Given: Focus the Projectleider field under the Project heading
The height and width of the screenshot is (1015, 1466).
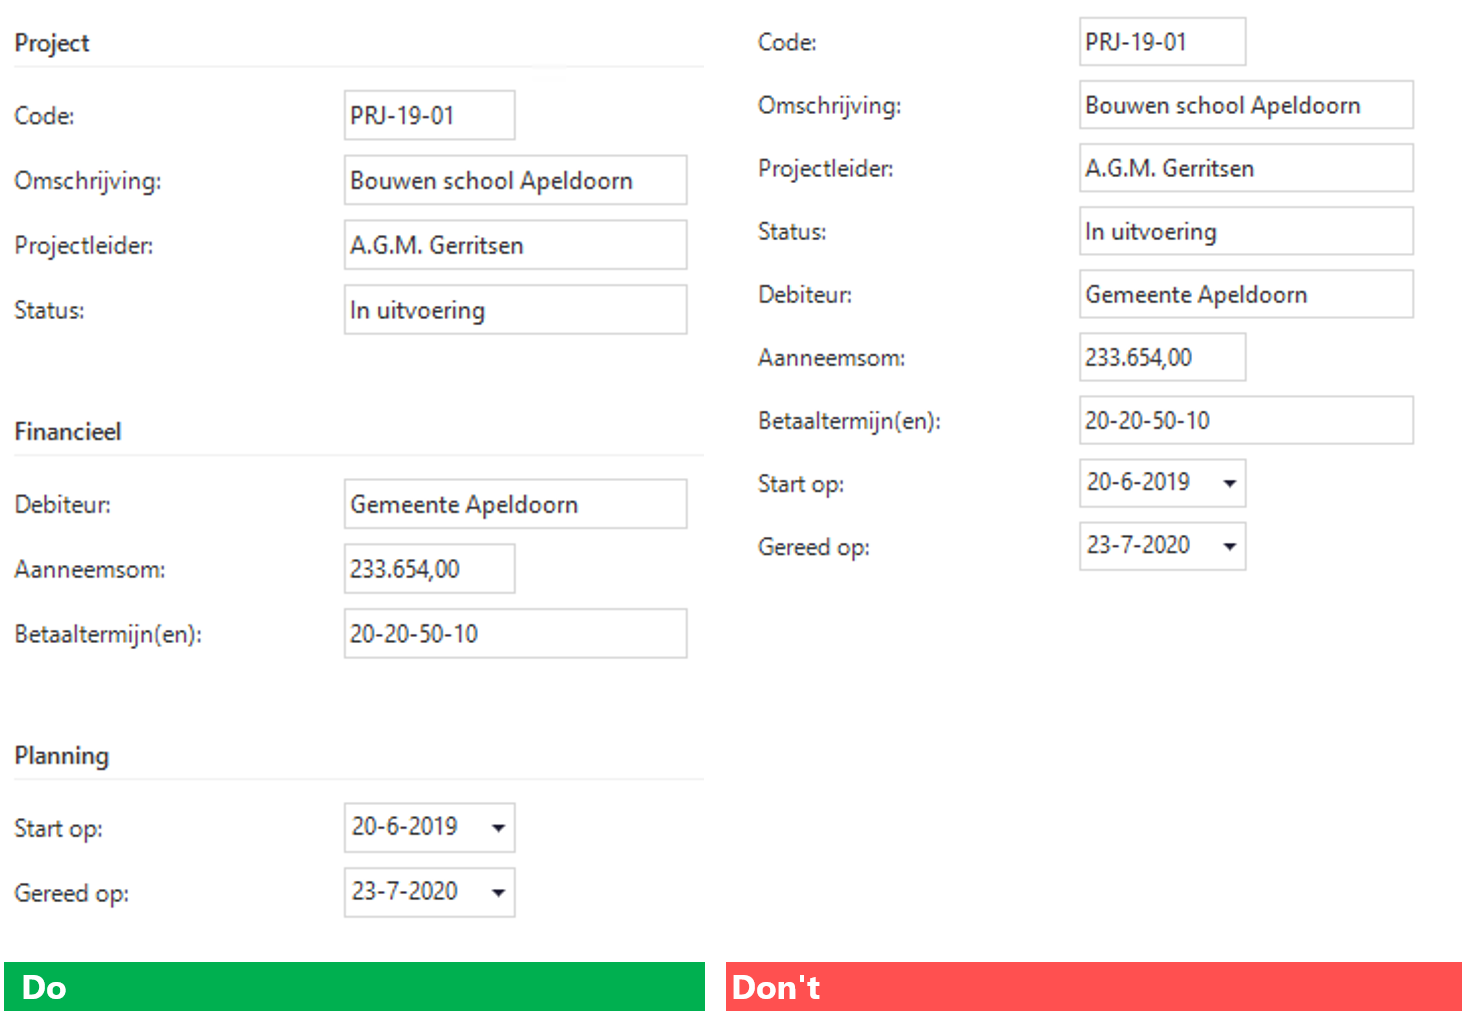Looking at the screenshot, I should pyautogui.click(x=515, y=246).
